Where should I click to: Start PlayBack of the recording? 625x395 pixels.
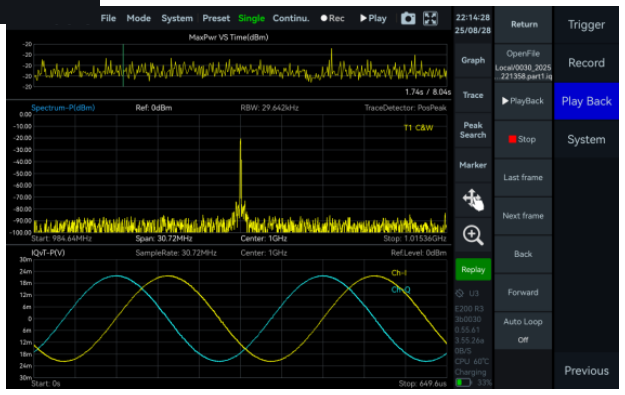pos(523,101)
